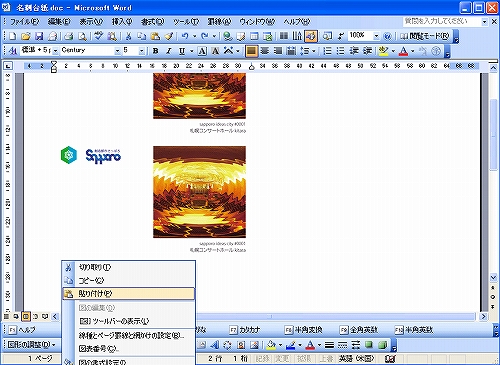
Task: Redo the last undone action
Action: tap(205, 36)
